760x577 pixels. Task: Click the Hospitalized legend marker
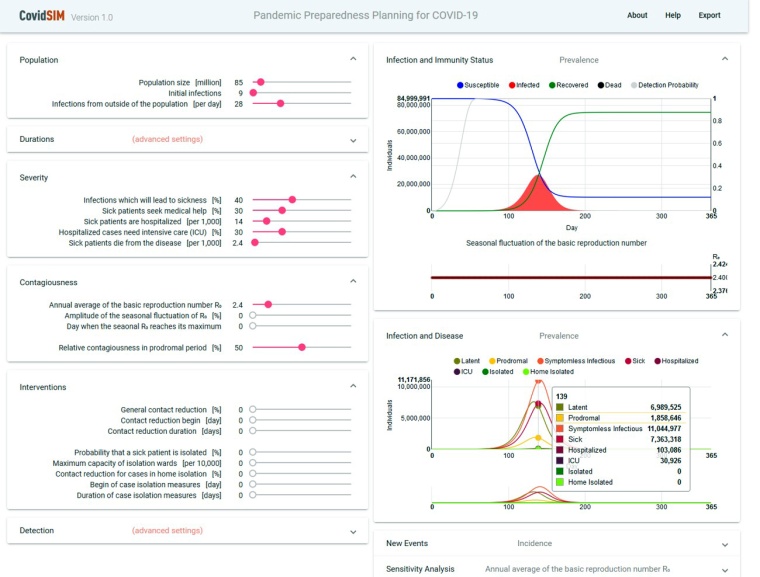[x=656, y=360]
